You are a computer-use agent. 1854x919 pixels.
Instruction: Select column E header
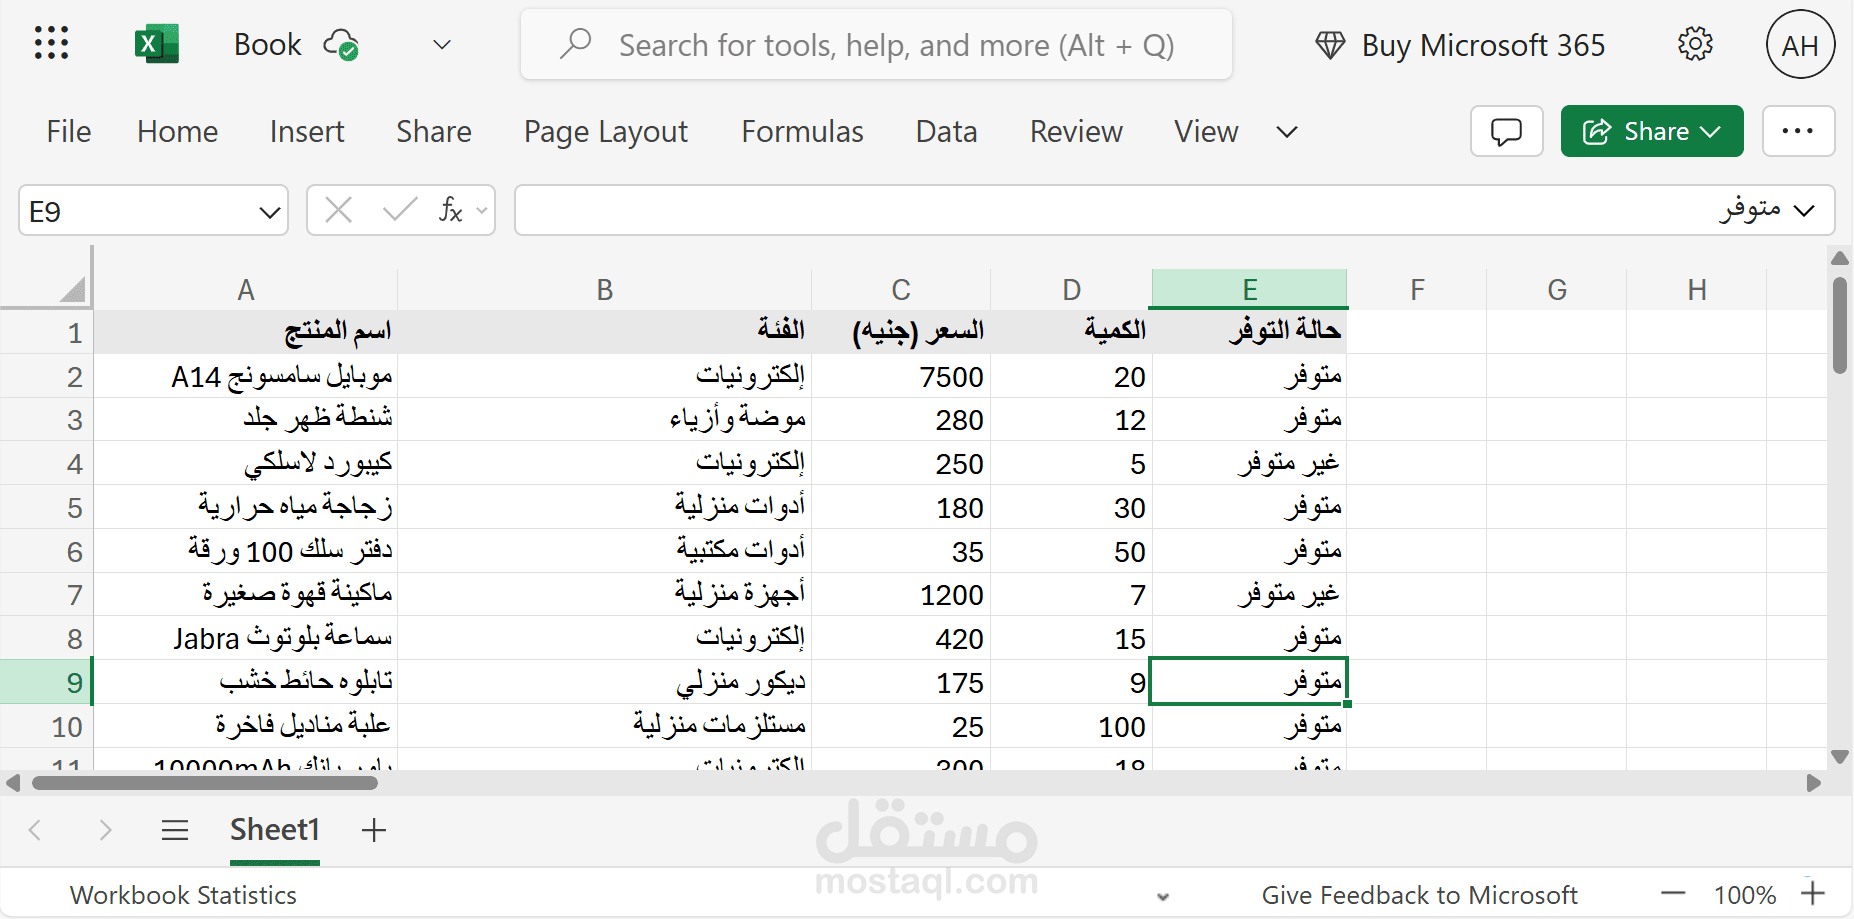tap(1249, 290)
